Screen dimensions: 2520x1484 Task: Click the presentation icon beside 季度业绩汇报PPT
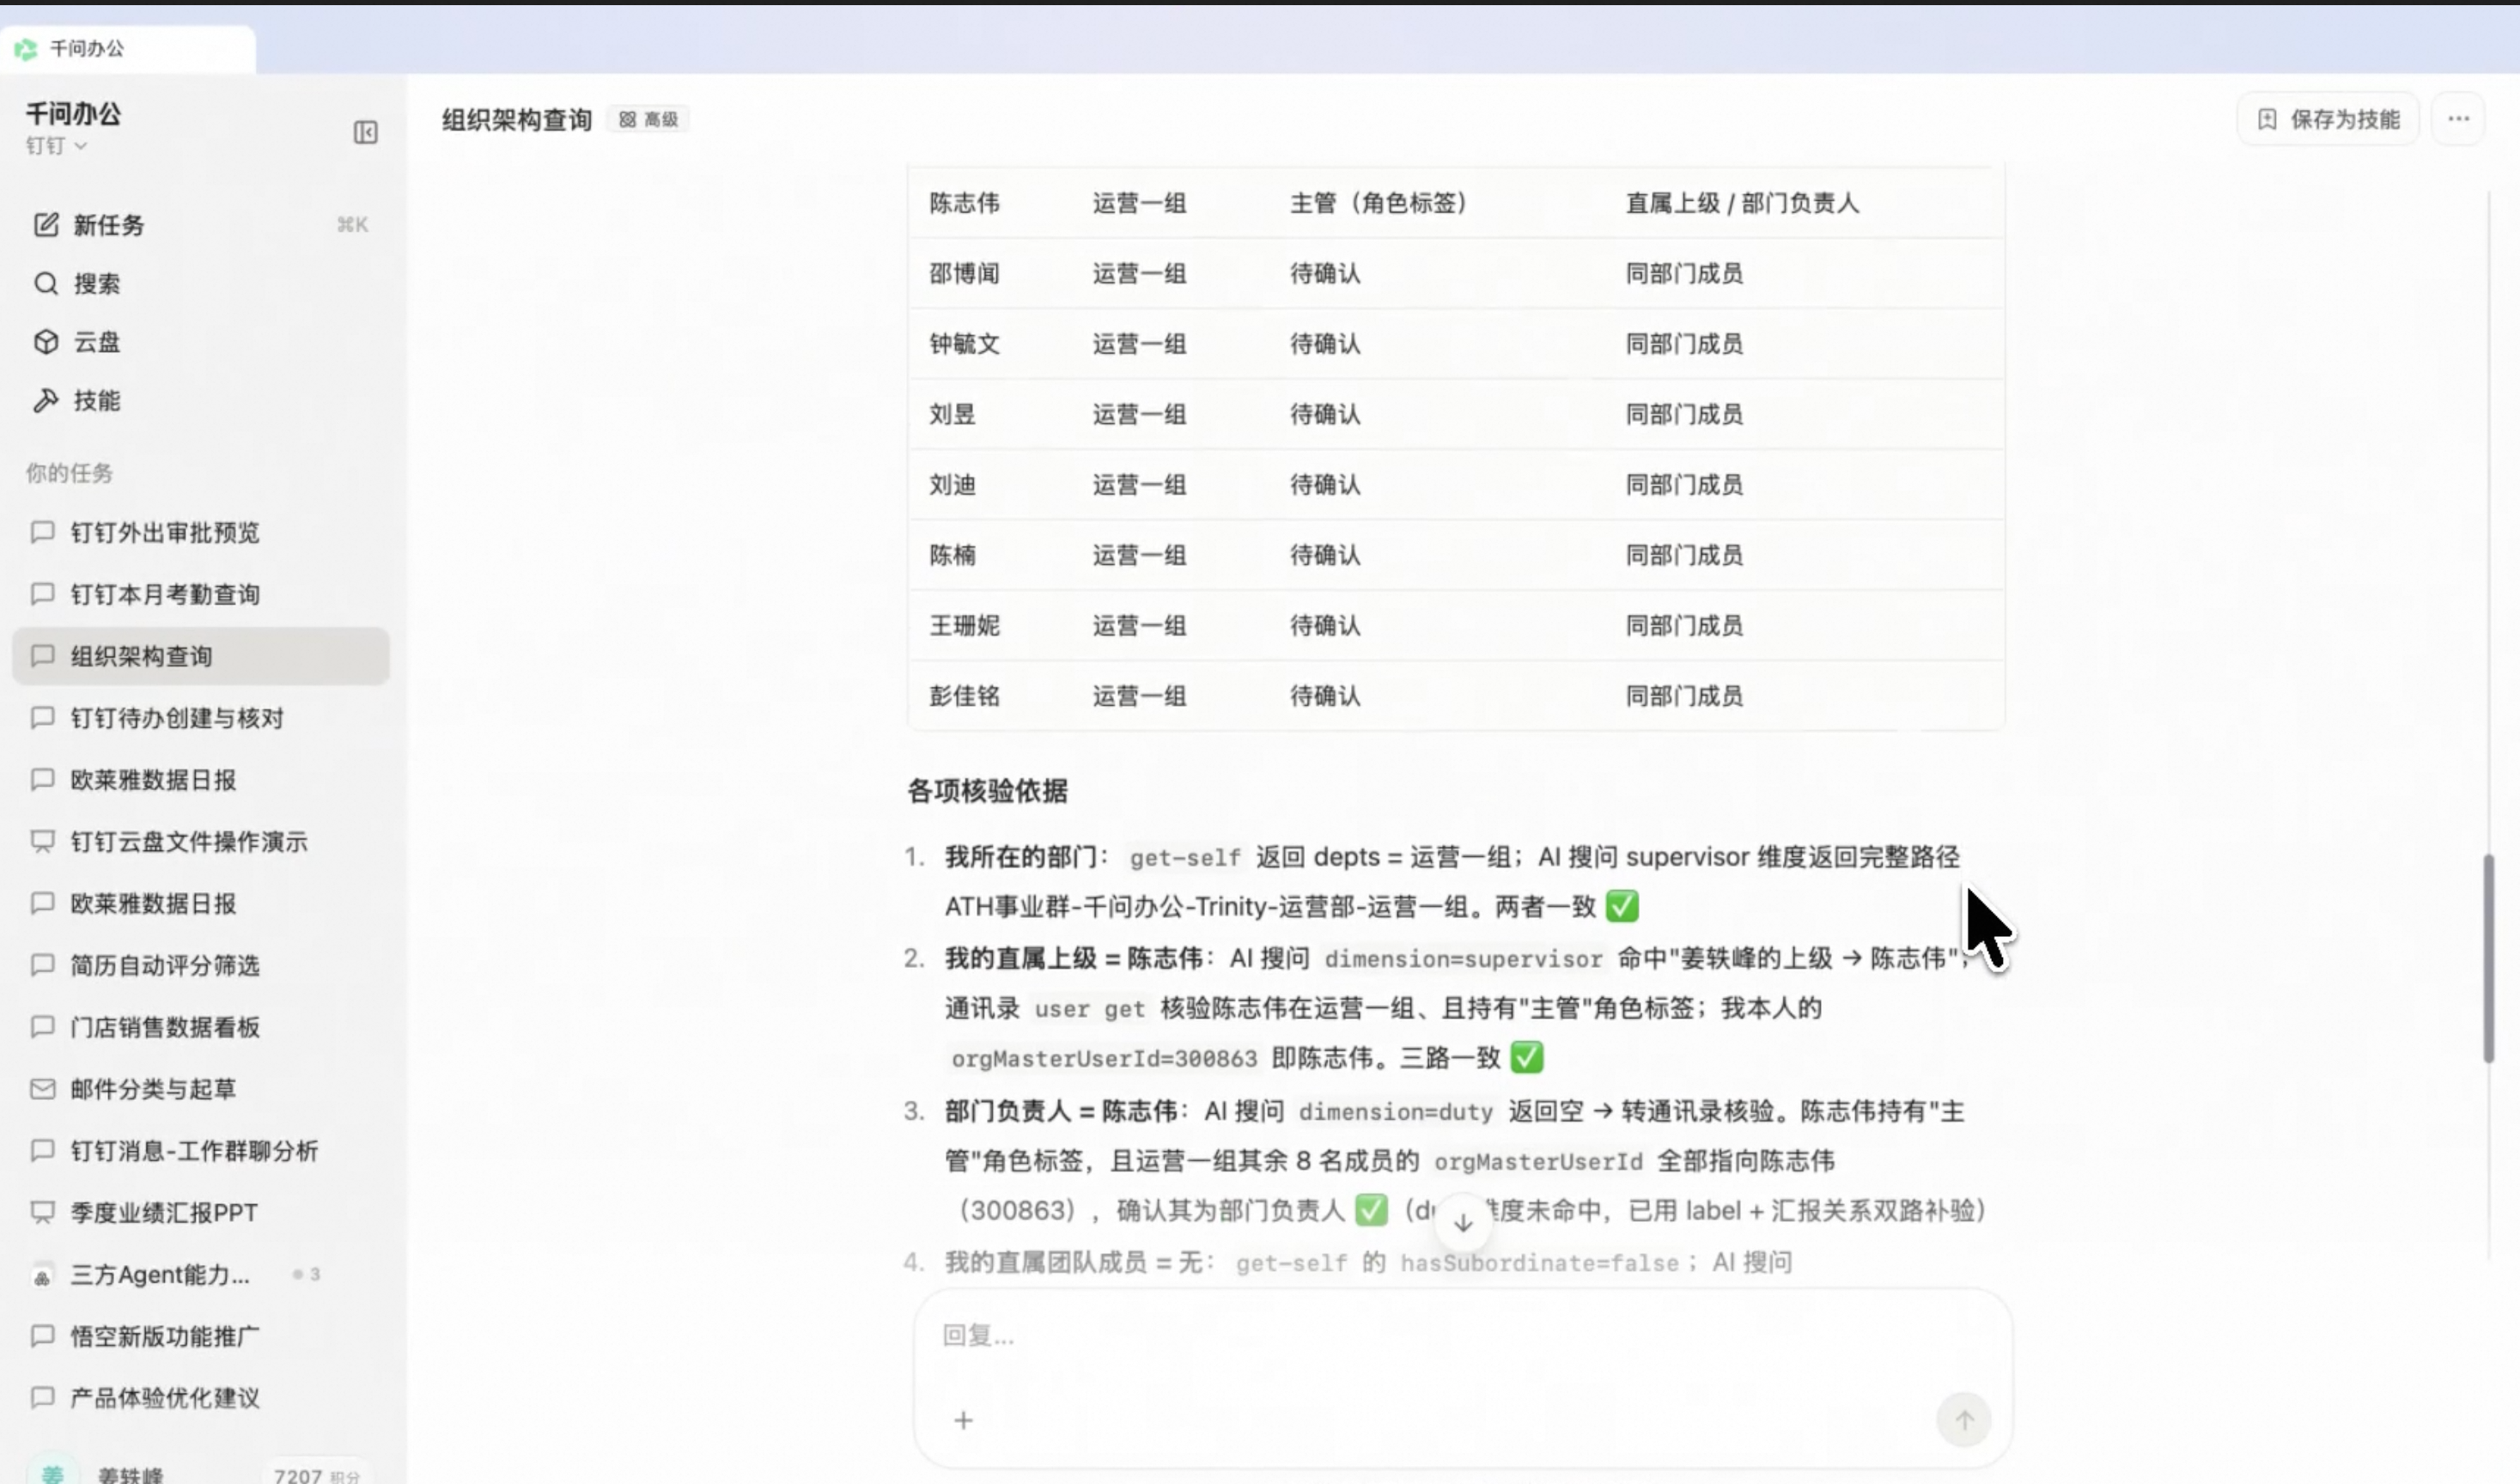tap(42, 1213)
